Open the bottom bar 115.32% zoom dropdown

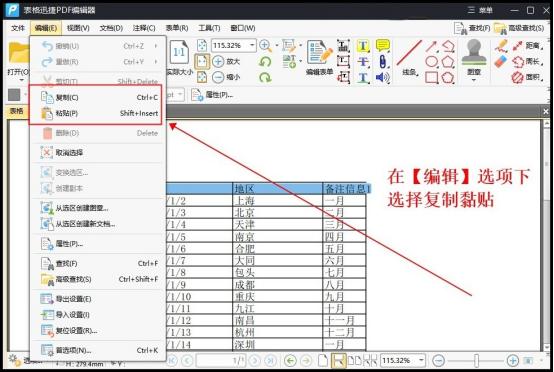point(421,360)
